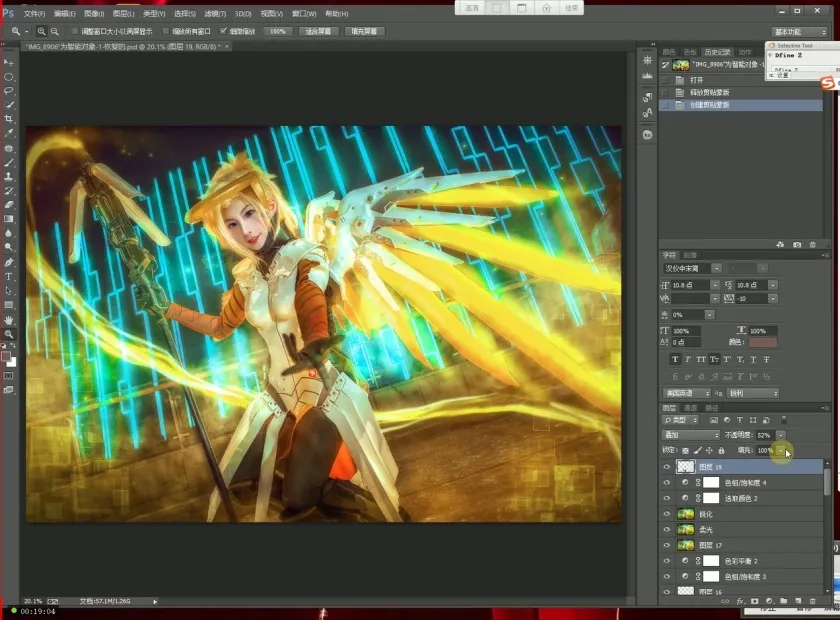Select the Crop tool in the toolbox
The image size is (840, 620).
[x=9, y=119]
